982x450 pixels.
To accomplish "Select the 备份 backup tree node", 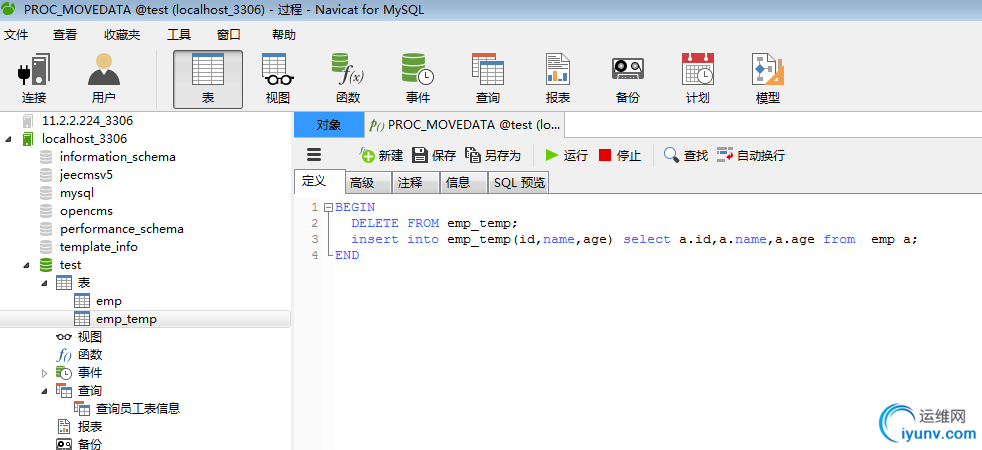I will point(90,444).
